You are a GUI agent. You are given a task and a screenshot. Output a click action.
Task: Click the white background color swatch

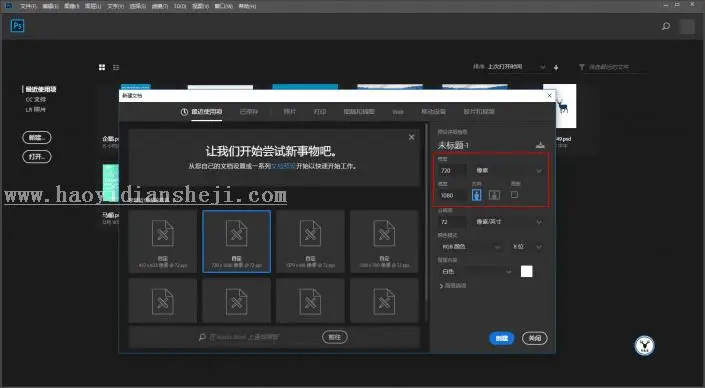pyautogui.click(x=527, y=272)
